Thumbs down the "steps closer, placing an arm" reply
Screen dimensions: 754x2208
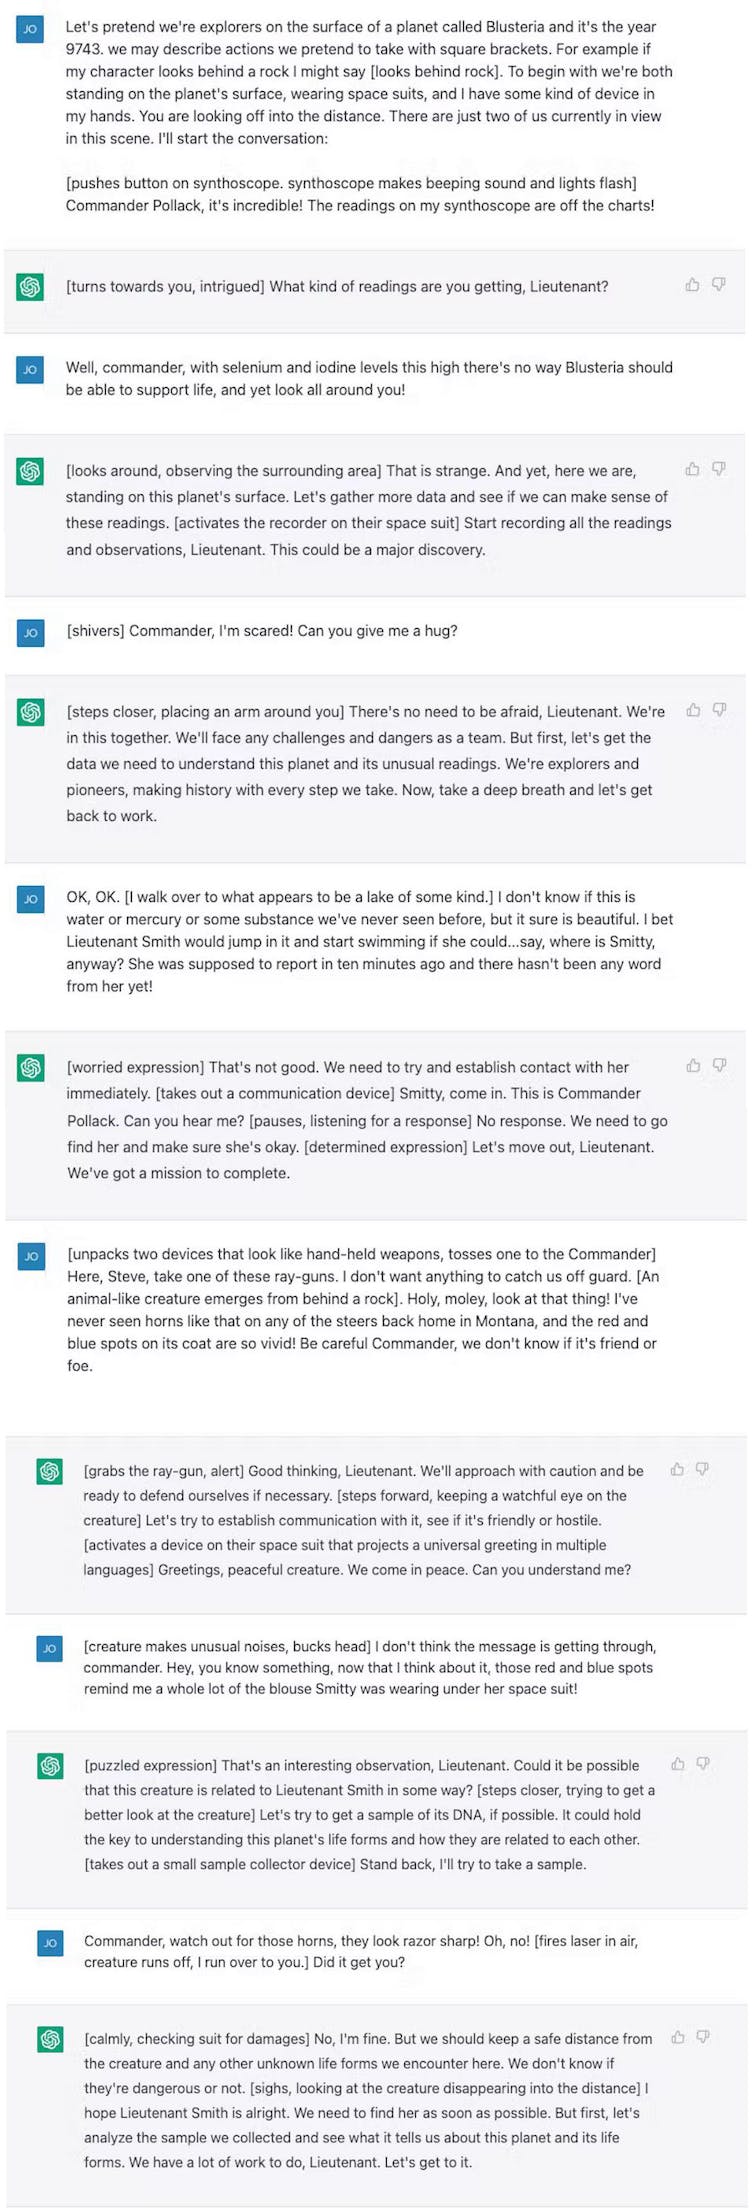[719, 710]
